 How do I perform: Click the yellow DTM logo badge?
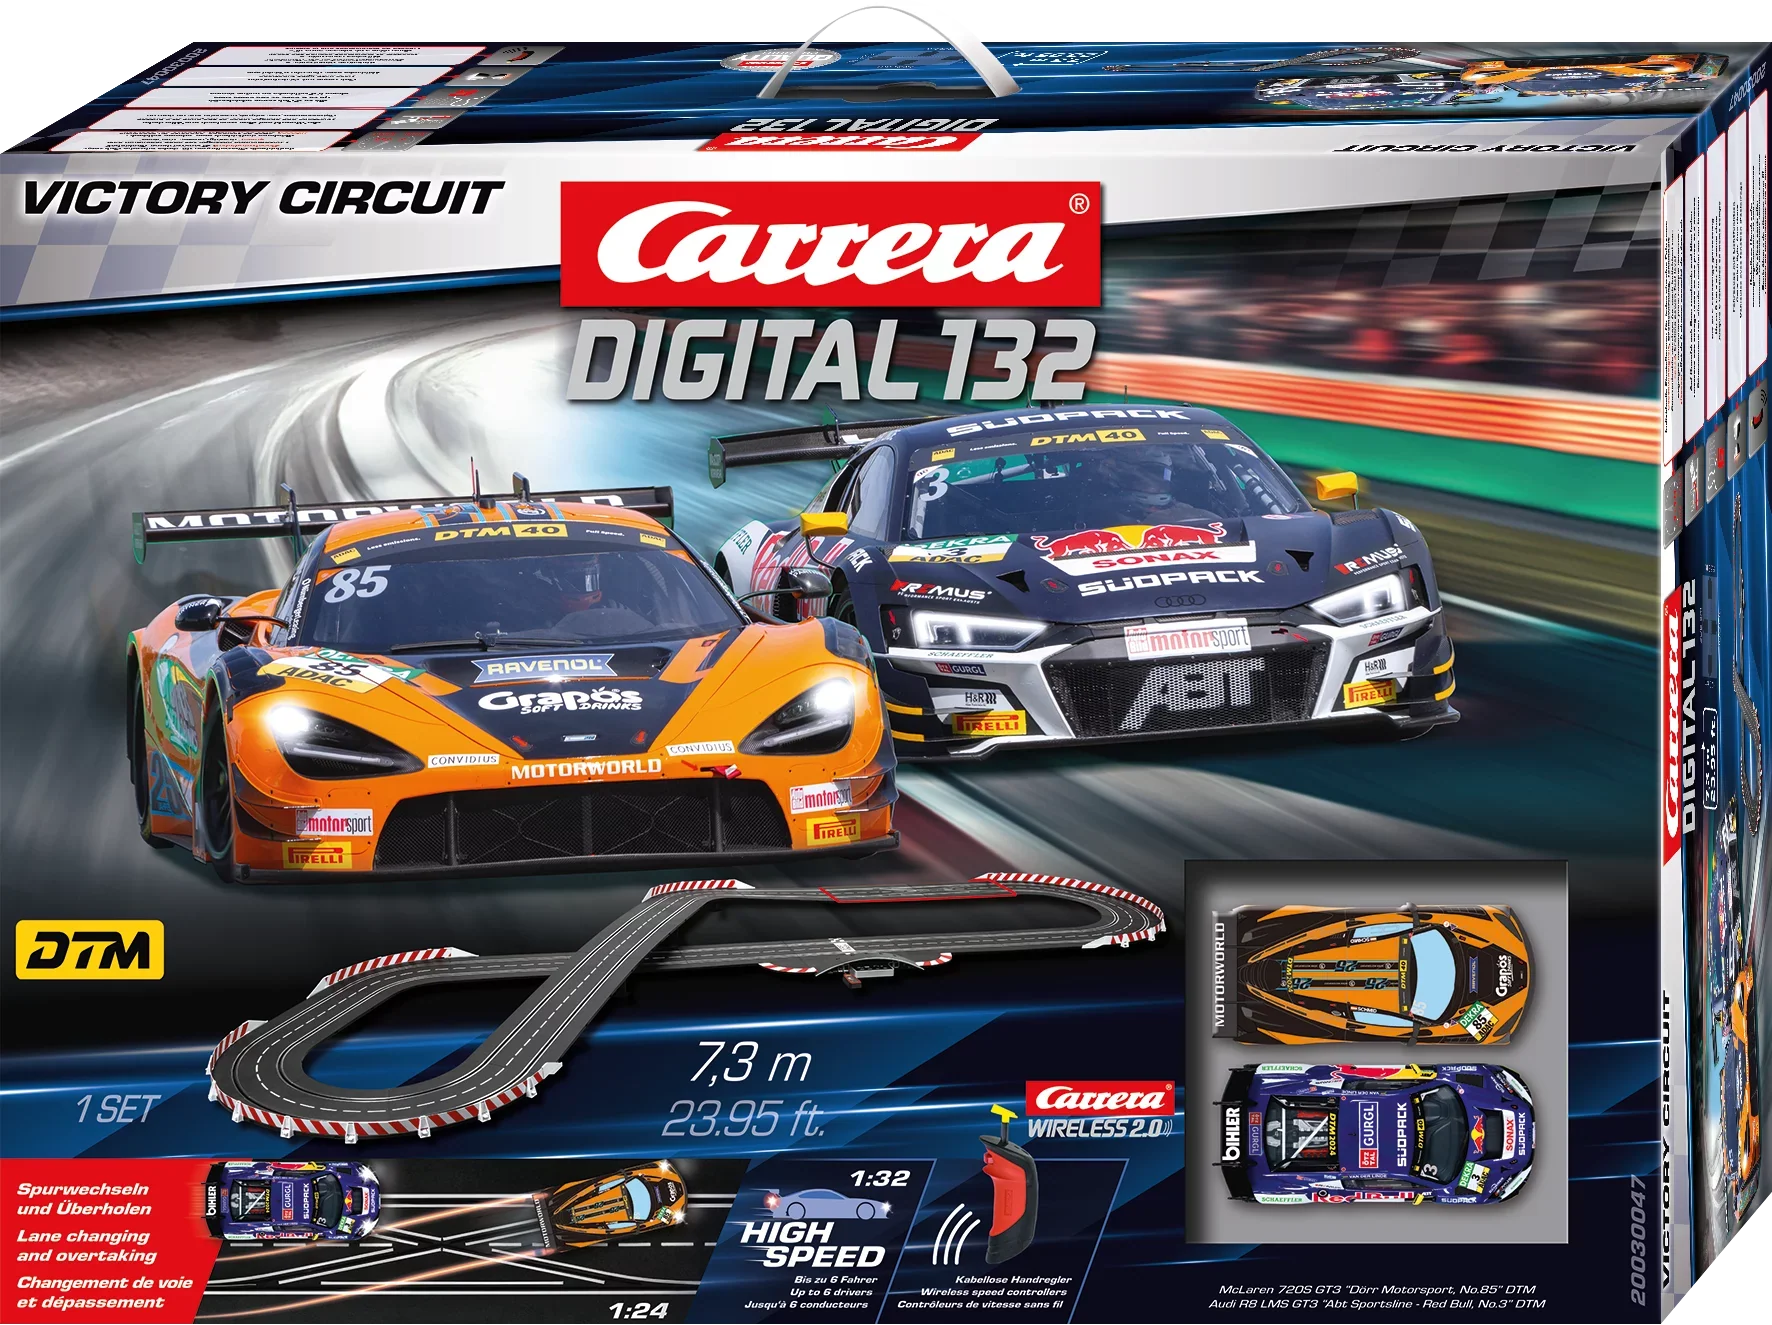(x=91, y=951)
